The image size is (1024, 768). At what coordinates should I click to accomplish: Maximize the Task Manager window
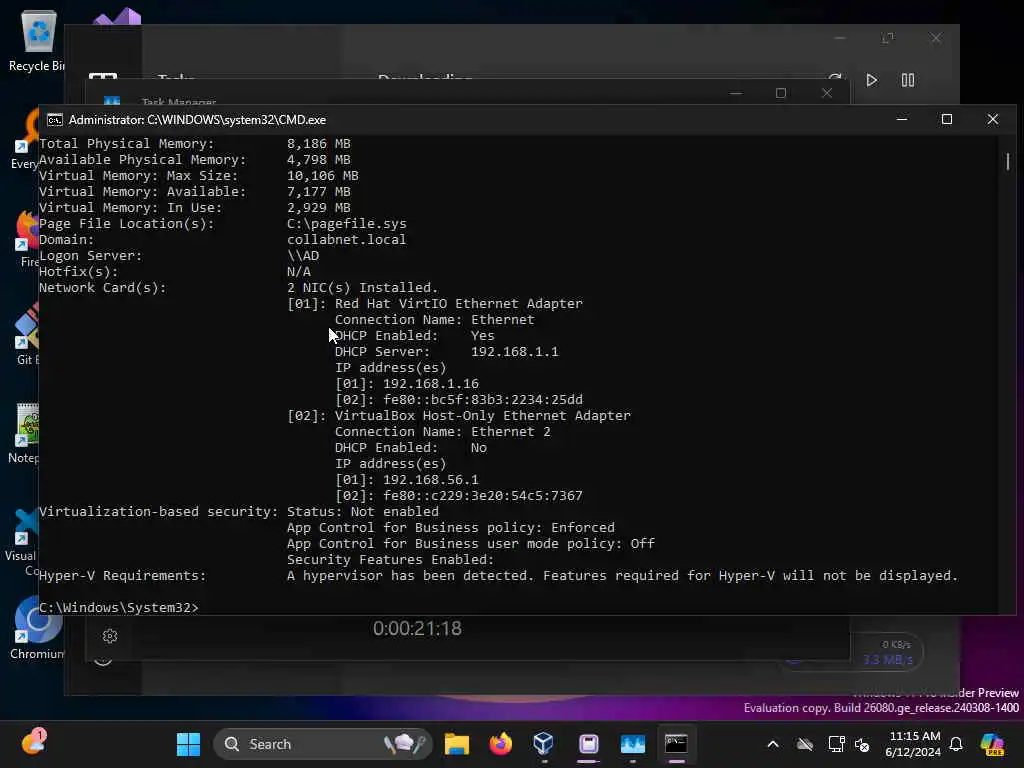pyautogui.click(x=781, y=93)
